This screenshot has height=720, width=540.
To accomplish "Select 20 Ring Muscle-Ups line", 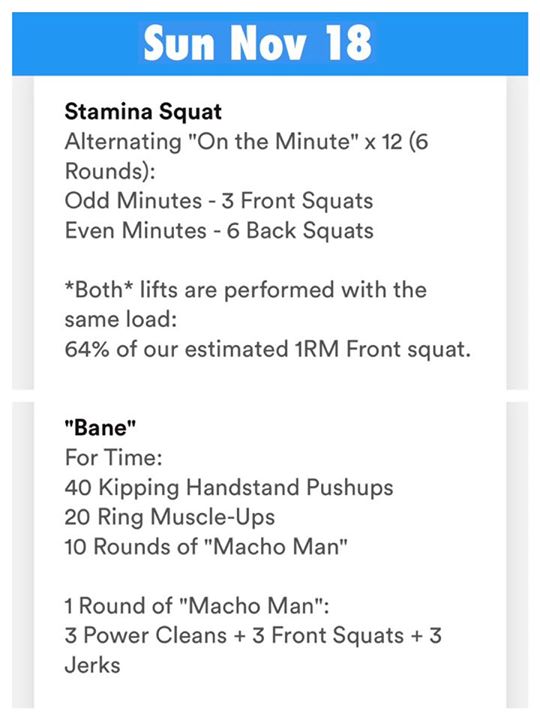I will pyautogui.click(x=169, y=517).
